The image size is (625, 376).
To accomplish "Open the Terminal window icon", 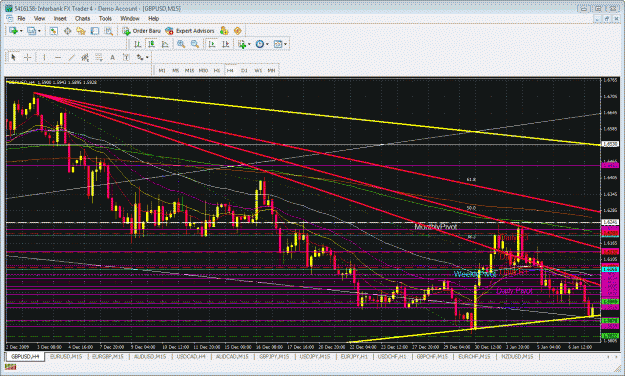I will tap(94, 31).
